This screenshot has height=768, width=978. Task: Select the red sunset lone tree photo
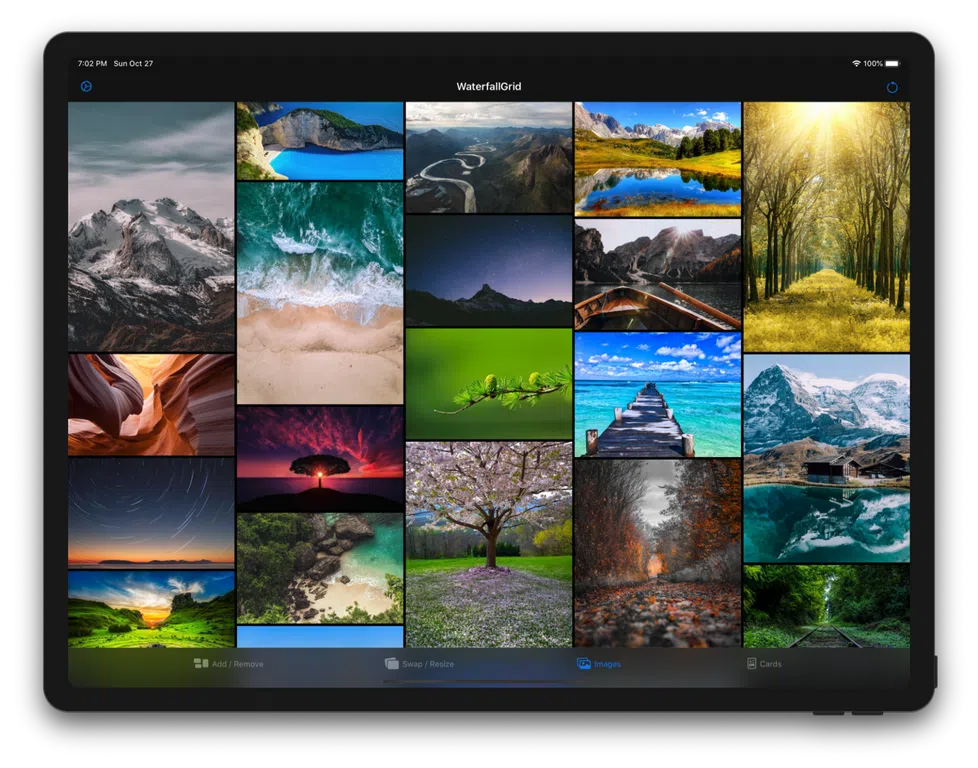click(320, 458)
